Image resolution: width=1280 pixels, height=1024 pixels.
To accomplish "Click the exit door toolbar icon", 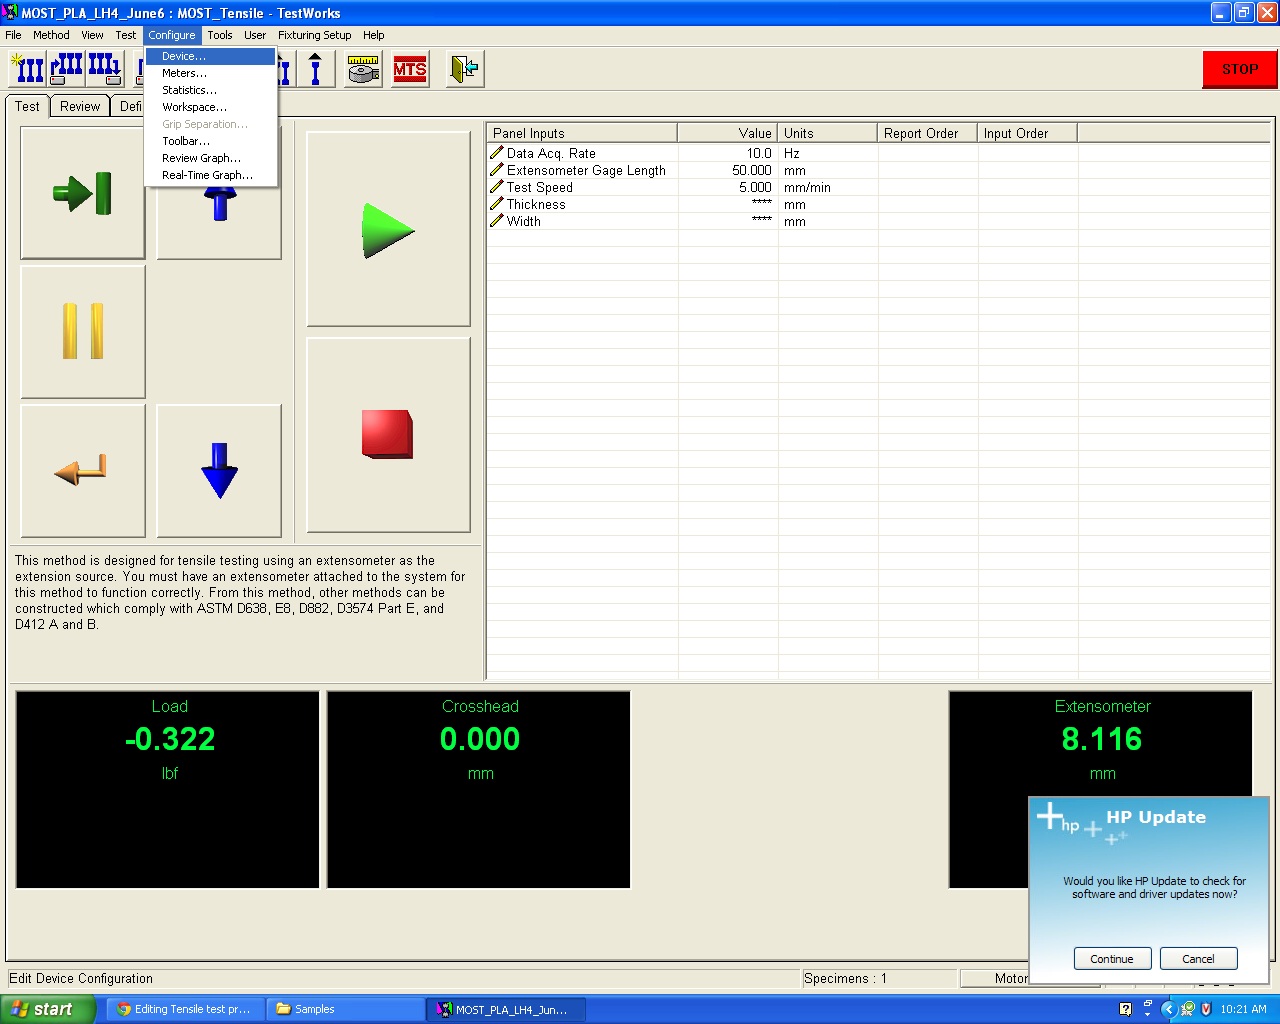I will click(464, 69).
